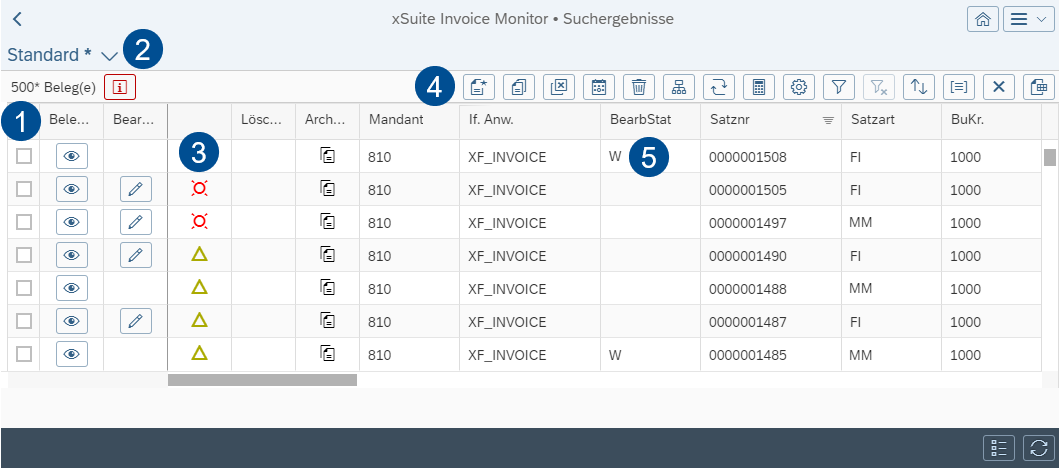Click the bracketed lines details icon
The width and height of the screenshot is (1059, 468).
coord(959,86)
